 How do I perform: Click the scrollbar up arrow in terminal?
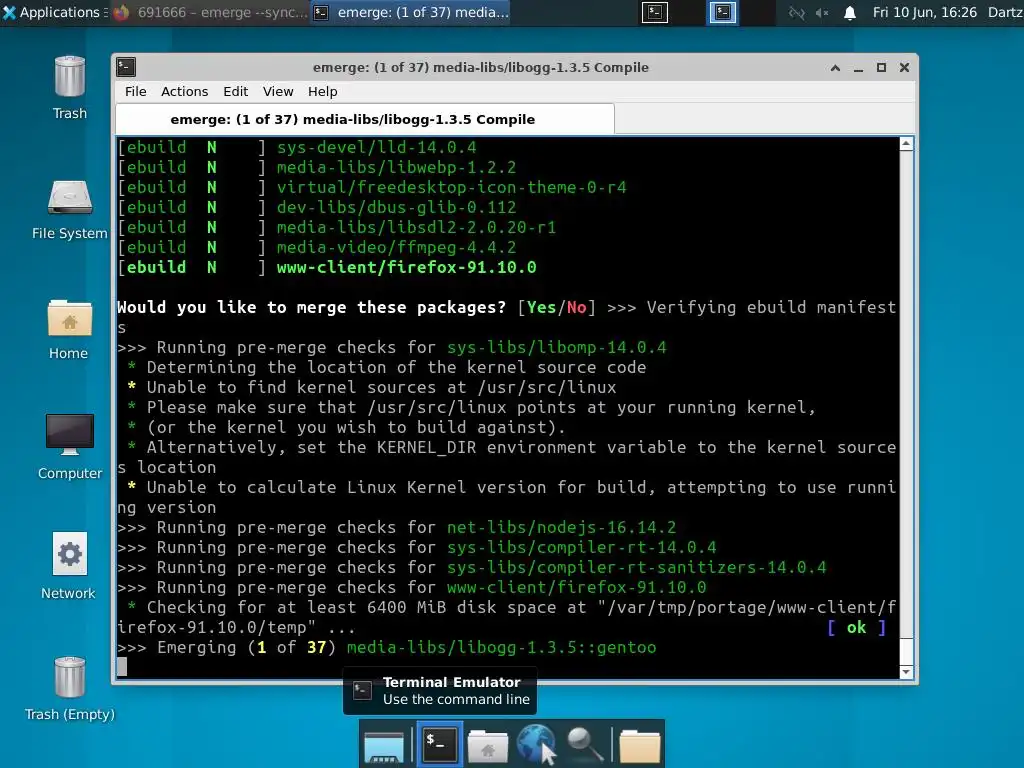point(906,144)
